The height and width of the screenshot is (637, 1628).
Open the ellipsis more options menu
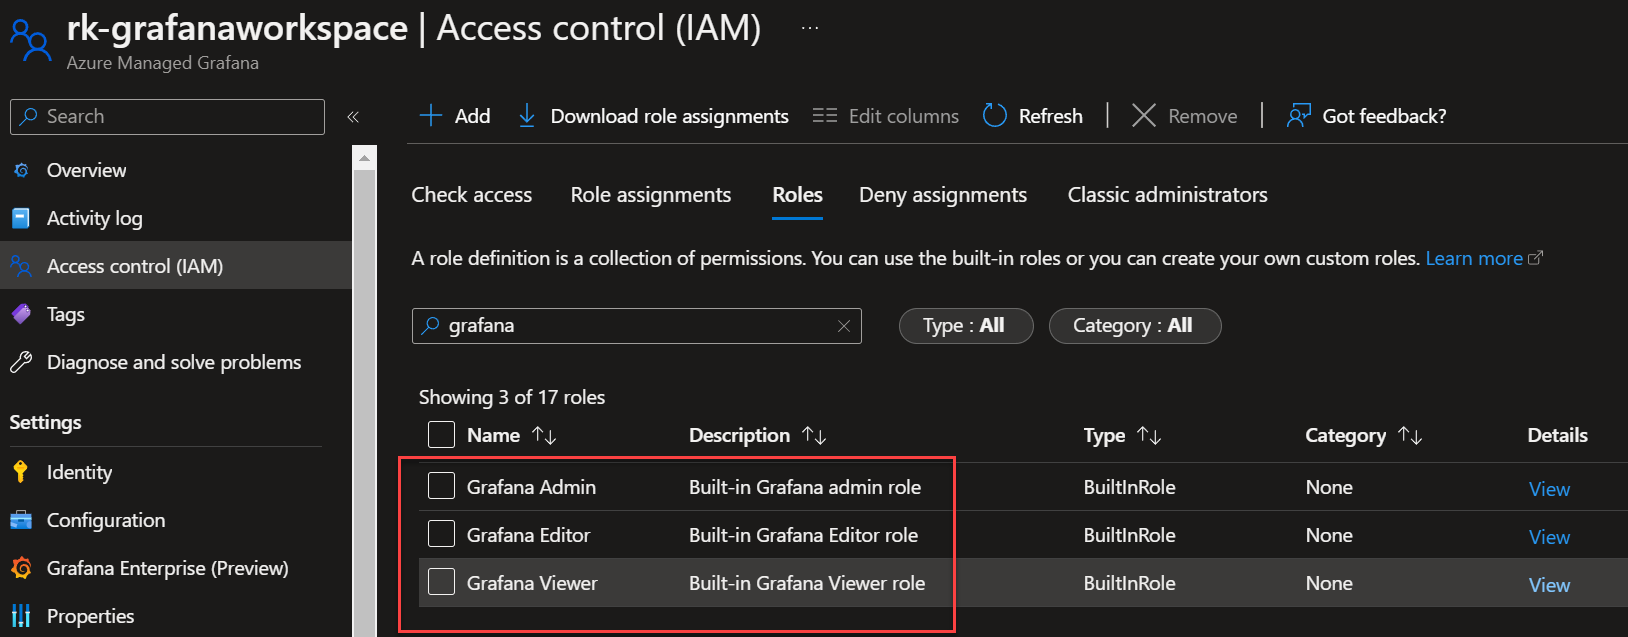[x=810, y=28]
